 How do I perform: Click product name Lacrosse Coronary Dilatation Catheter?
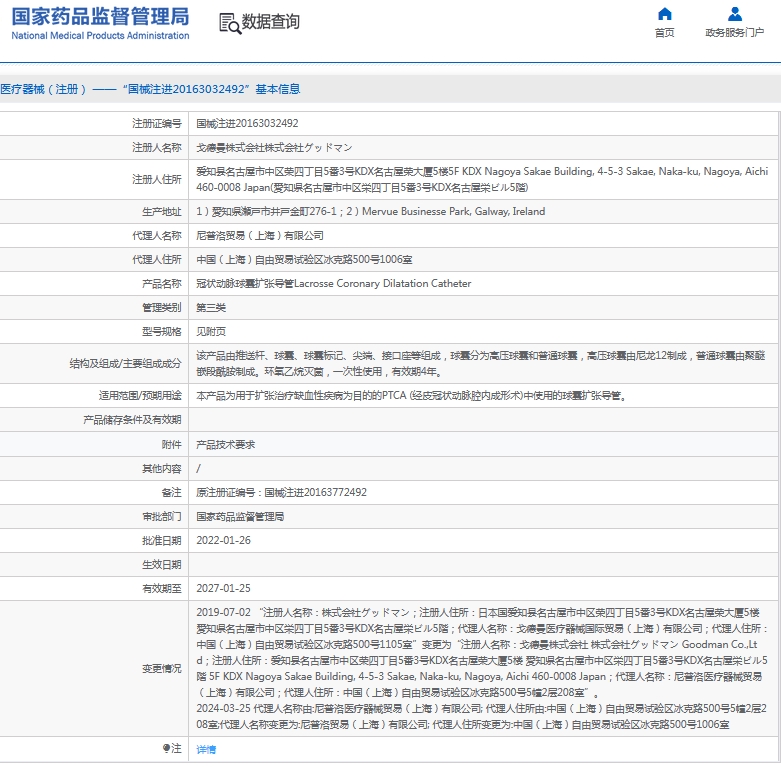[334, 284]
